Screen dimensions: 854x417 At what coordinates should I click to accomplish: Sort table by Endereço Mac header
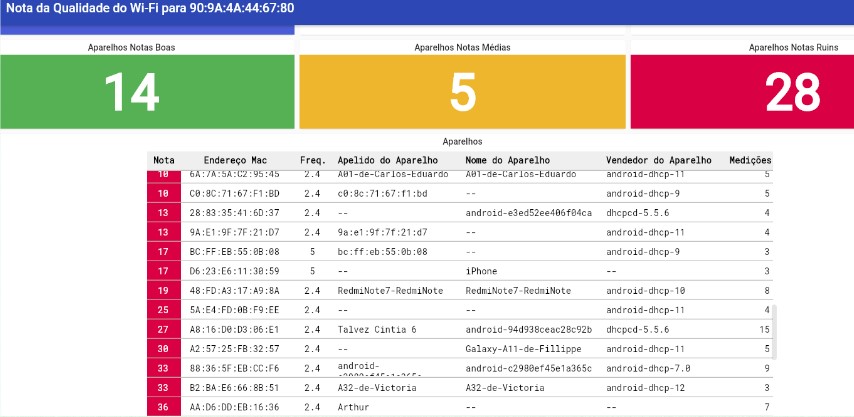pos(235,160)
